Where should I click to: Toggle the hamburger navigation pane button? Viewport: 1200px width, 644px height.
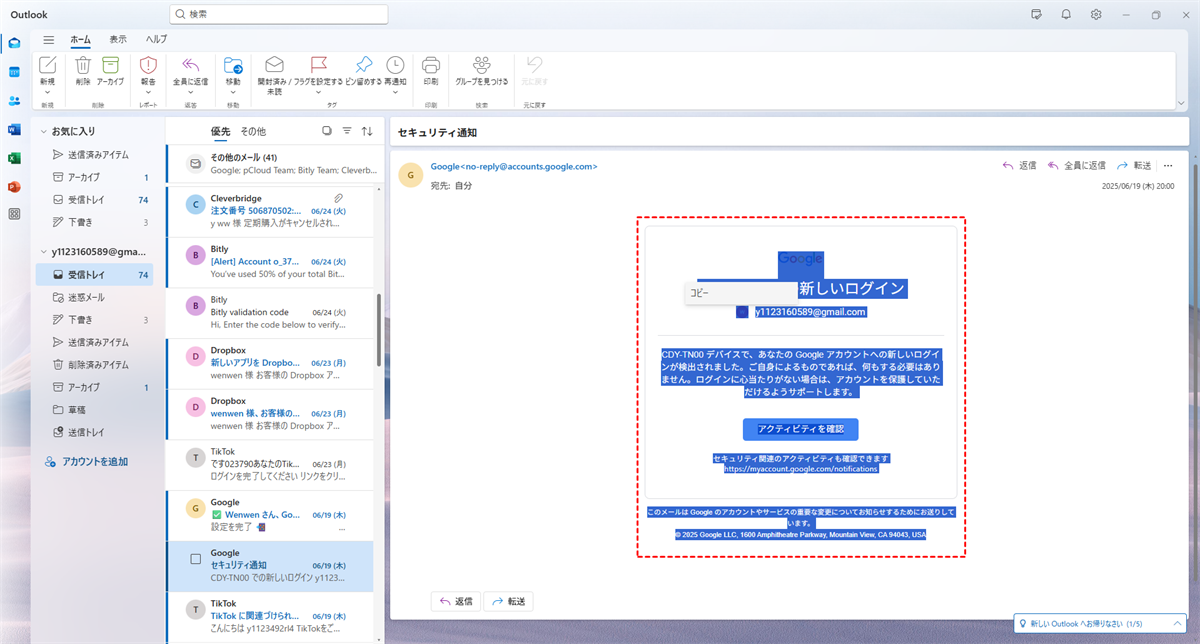click(48, 40)
